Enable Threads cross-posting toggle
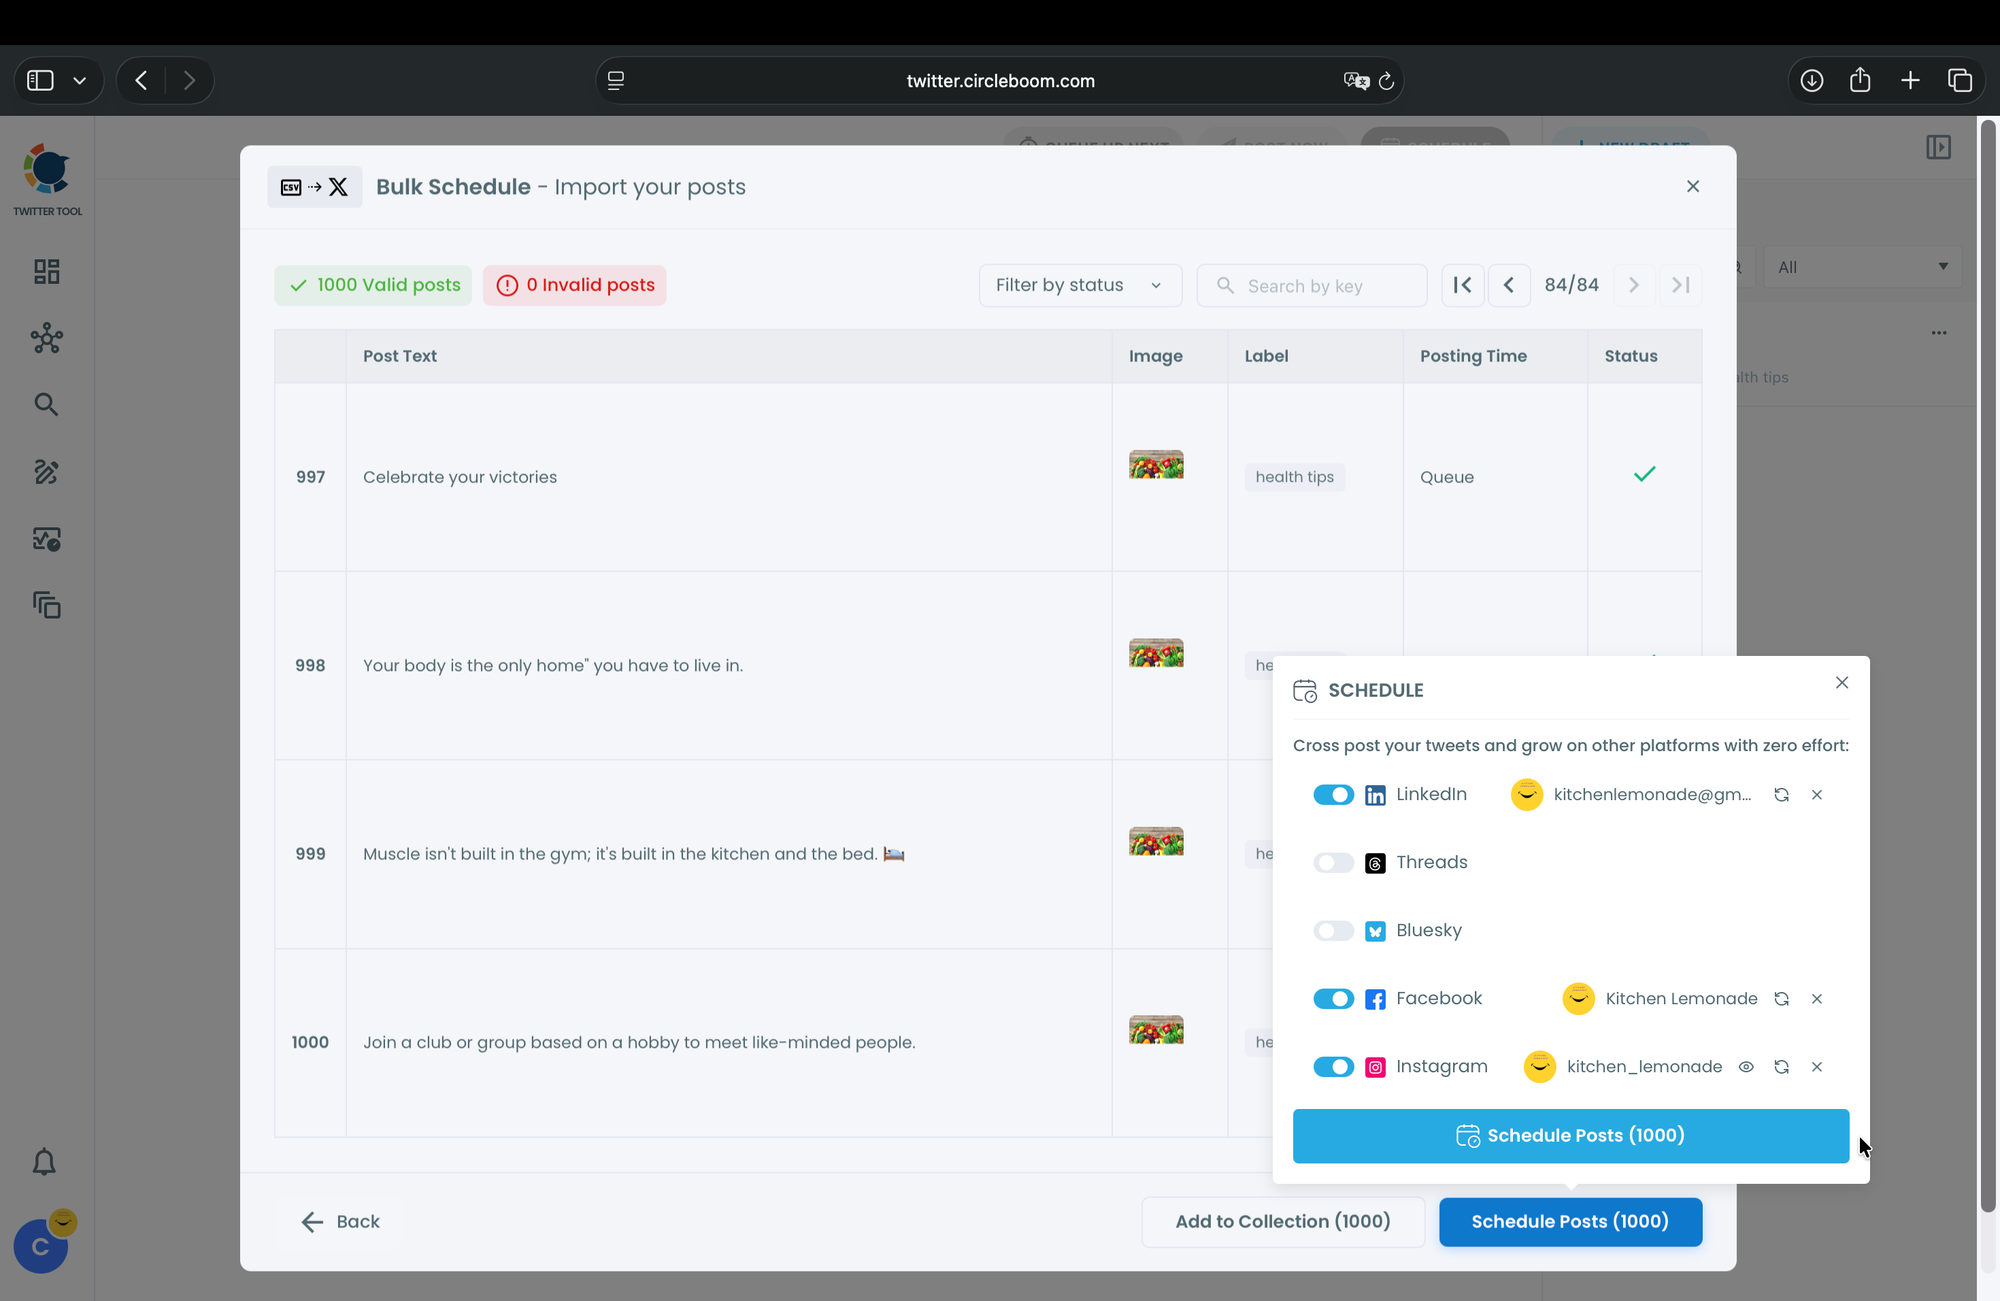The height and width of the screenshot is (1301, 2000). [1333, 863]
